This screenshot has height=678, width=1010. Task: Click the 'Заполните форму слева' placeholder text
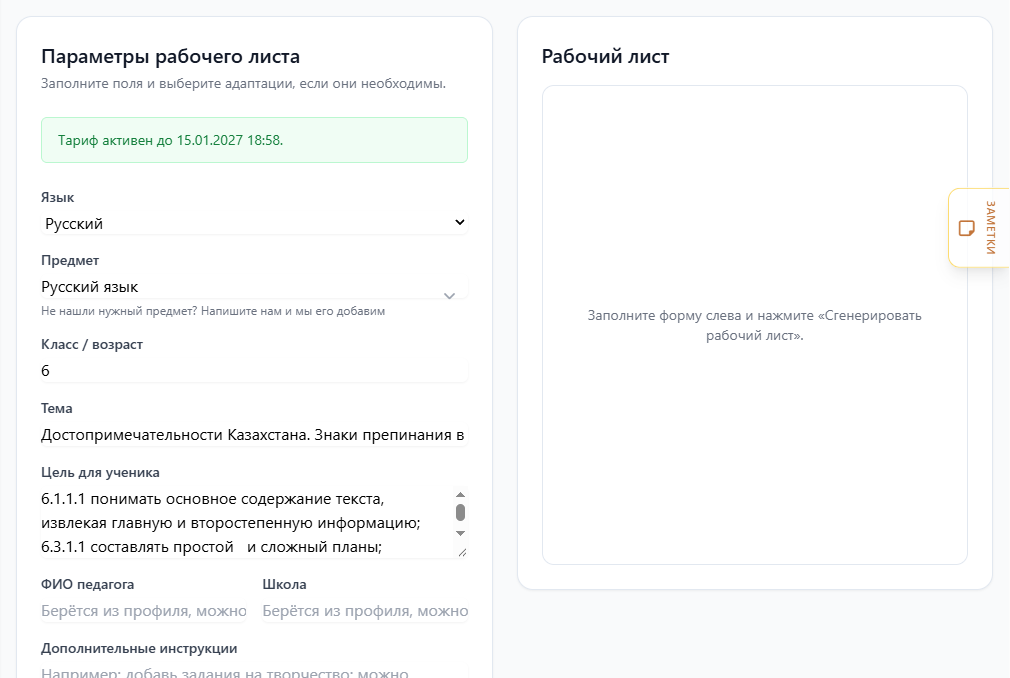(754, 325)
